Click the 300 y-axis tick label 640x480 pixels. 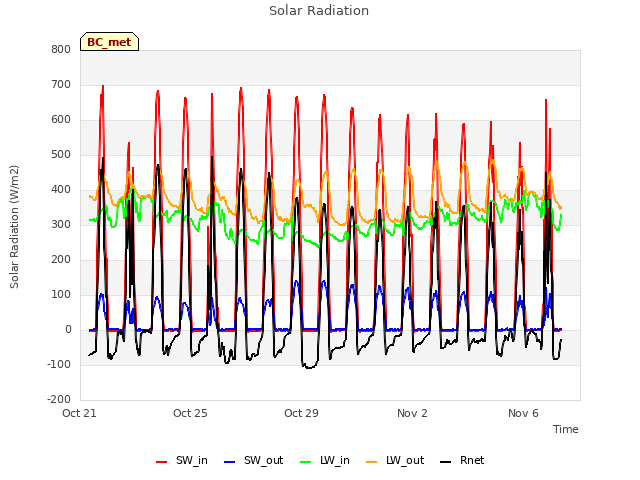61,224
